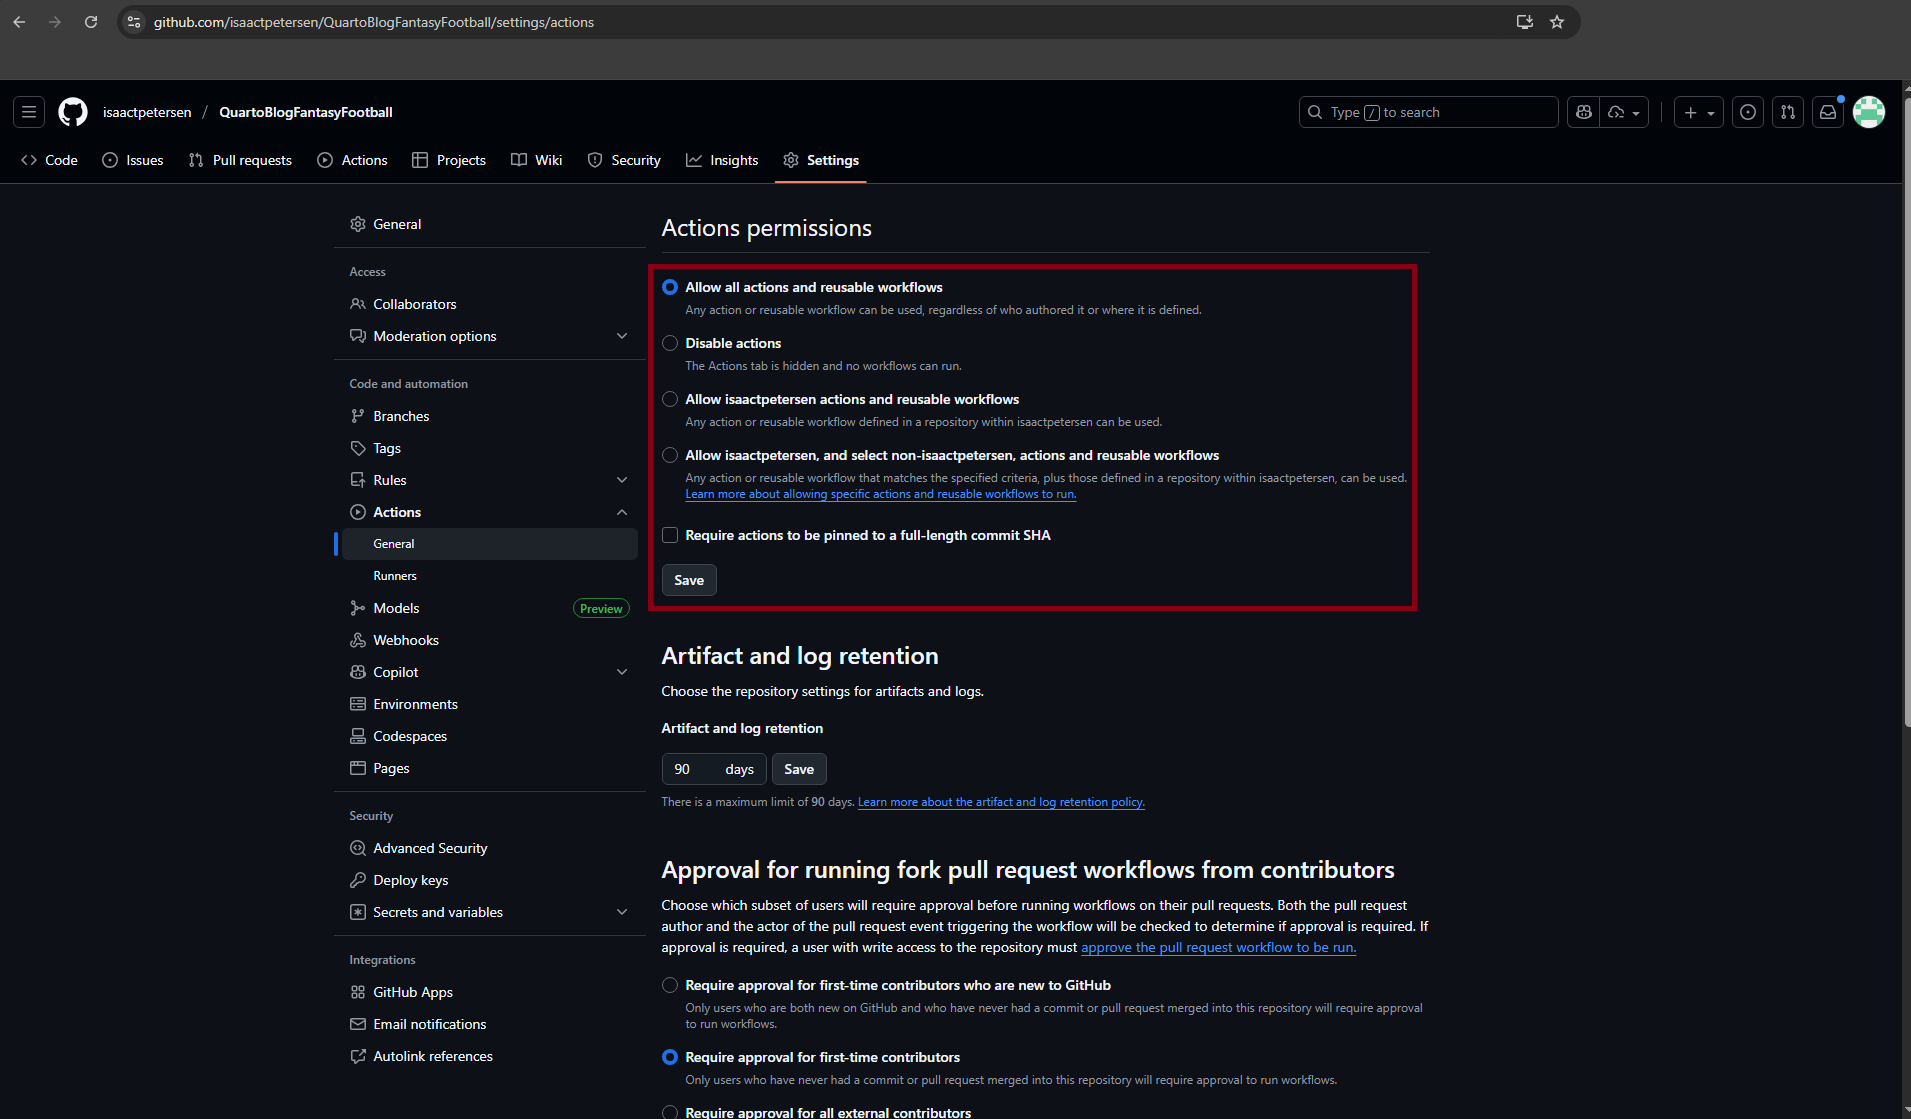Click the issues circle icon in header
Image resolution: width=1911 pixels, height=1119 pixels.
(x=1748, y=112)
